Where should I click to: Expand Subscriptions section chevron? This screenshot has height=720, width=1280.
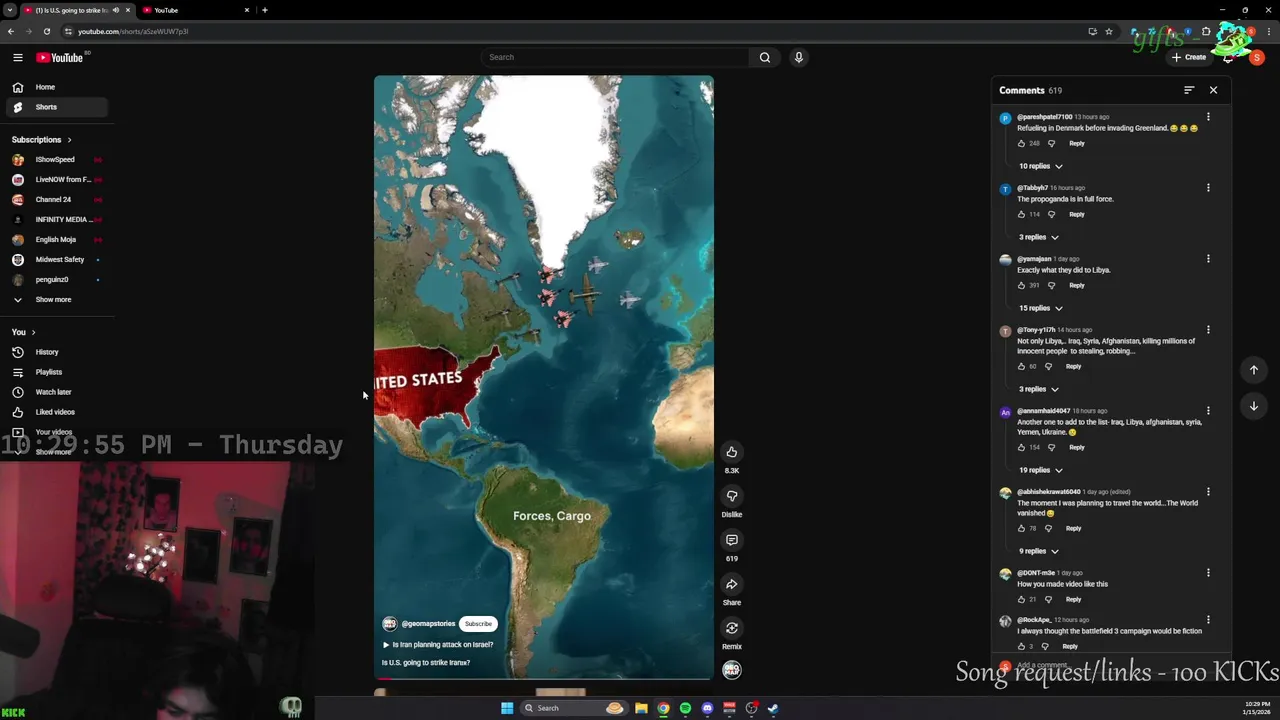pos(69,140)
